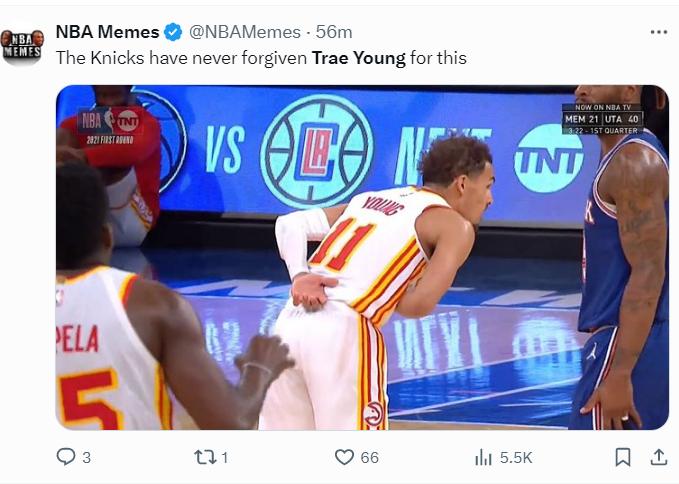Click the Clippers logo in the image
The width and height of the screenshot is (679, 484).
317,151
